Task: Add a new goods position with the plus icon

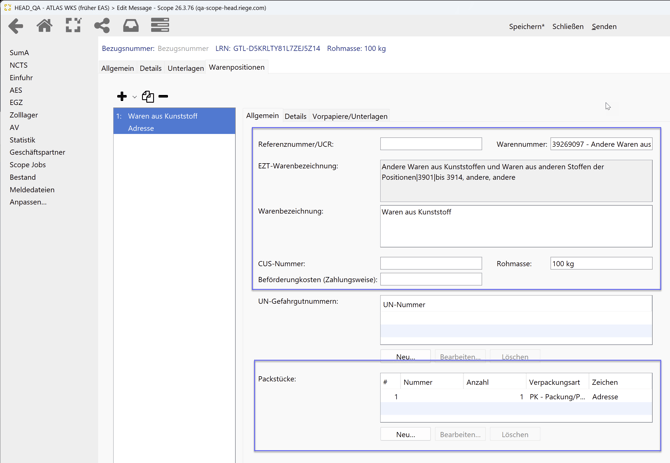Action: (x=122, y=97)
